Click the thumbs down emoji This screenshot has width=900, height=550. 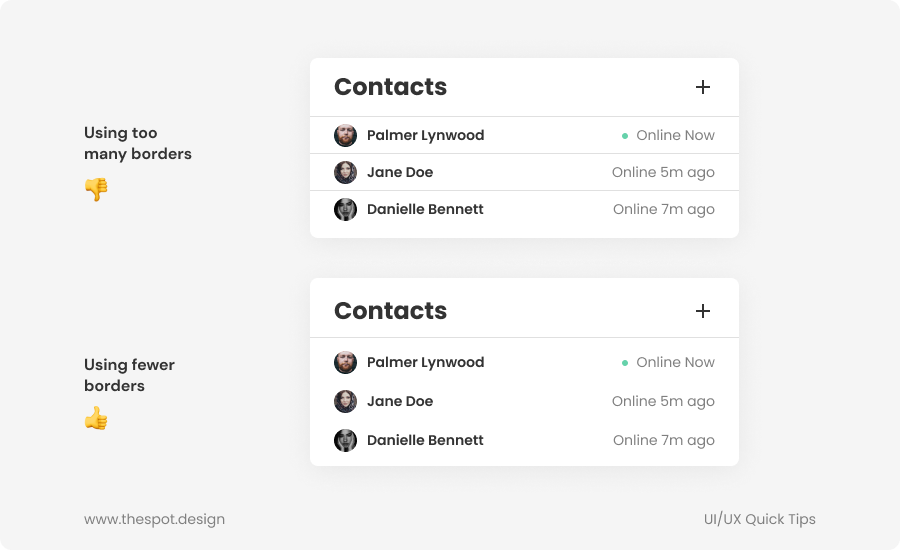click(x=96, y=189)
